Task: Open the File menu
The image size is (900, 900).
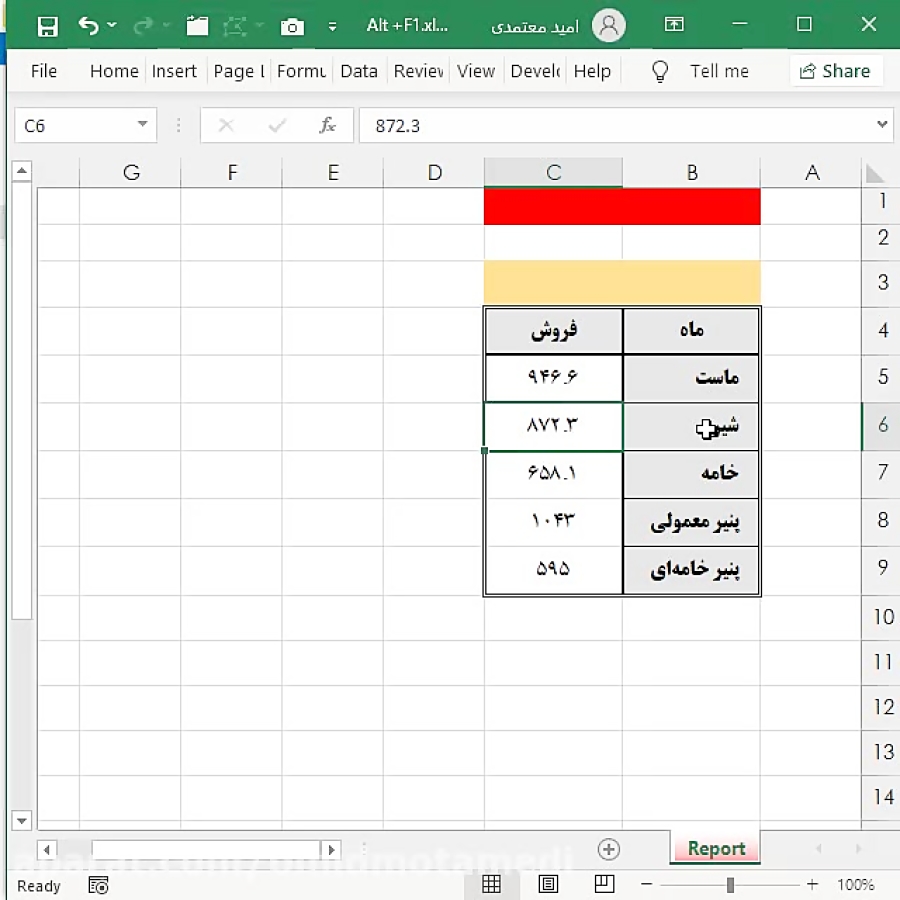Action: [43, 71]
